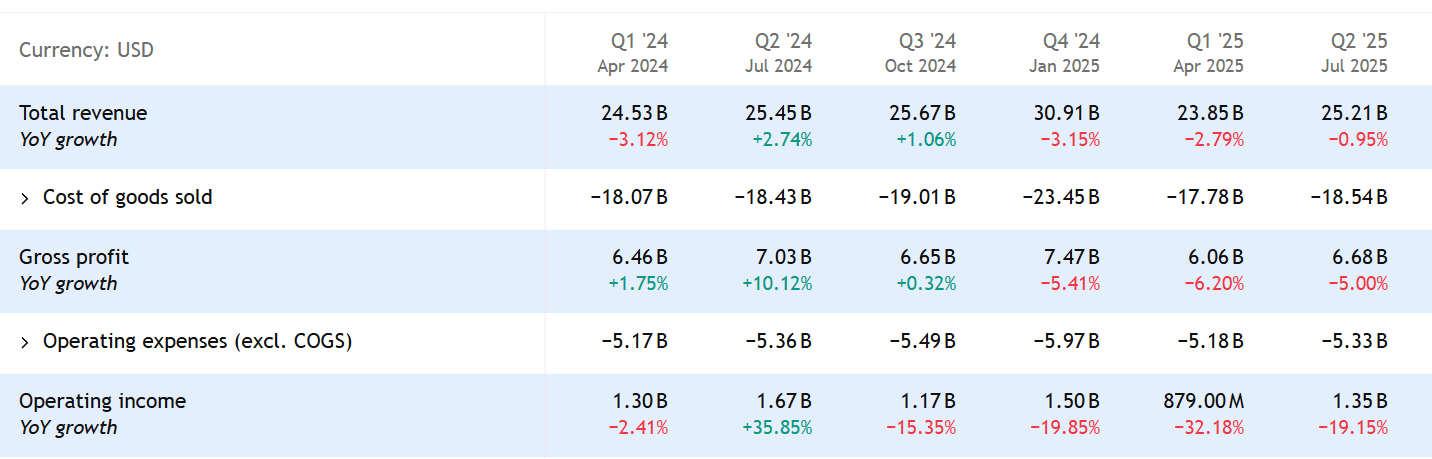Click the 30.91 B total revenue value
1432x459 pixels.
tap(1066, 113)
